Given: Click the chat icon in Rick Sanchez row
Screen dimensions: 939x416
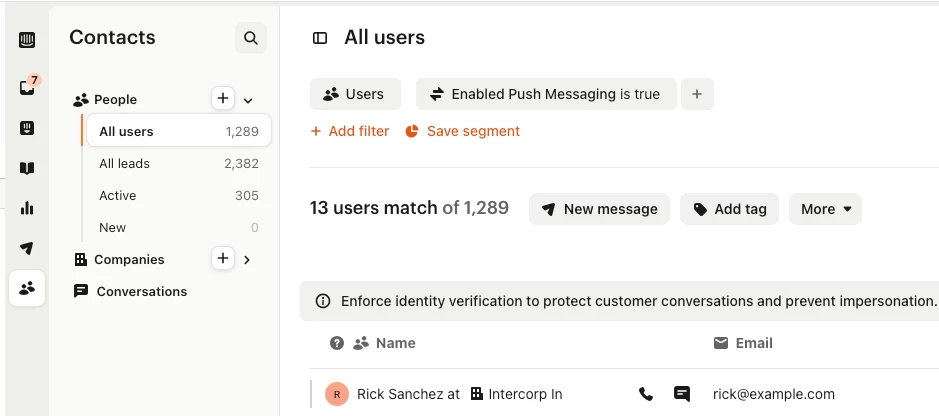Looking at the screenshot, I should pos(681,393).
